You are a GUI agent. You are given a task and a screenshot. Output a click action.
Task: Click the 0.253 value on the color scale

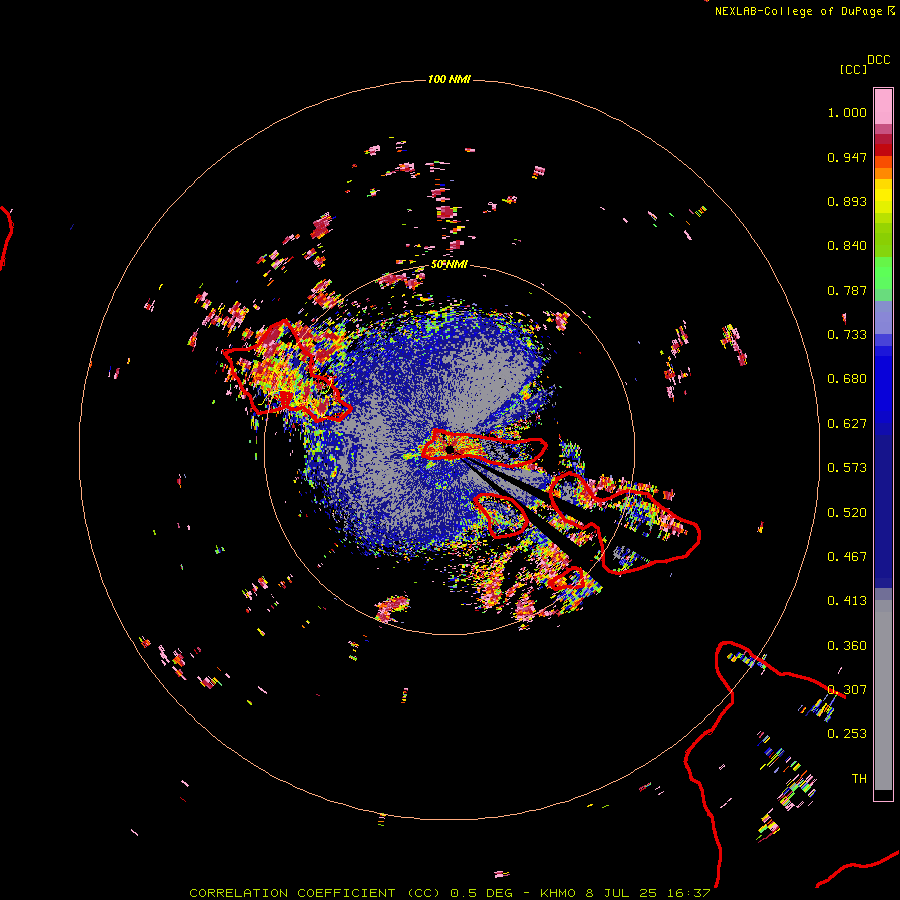tap(847, 734)
